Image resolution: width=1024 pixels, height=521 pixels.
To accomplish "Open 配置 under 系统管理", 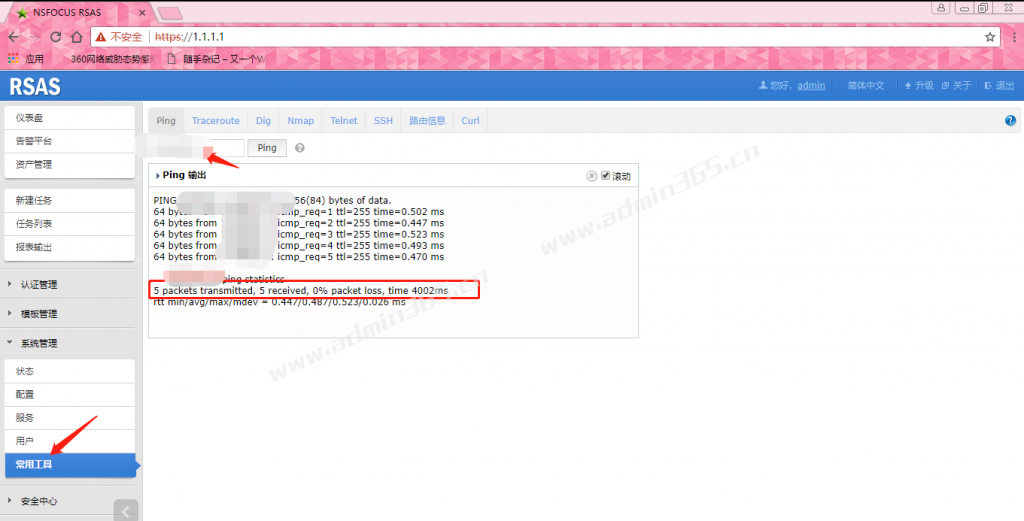I will [69, 394].
